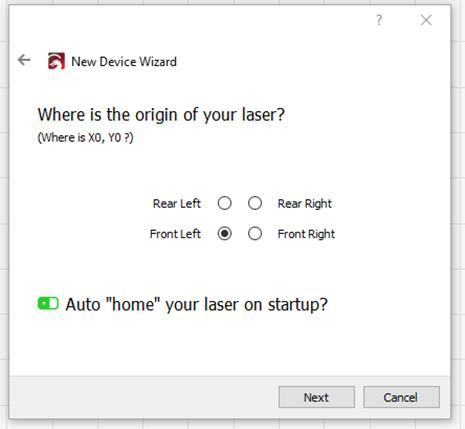Open help with the question mark icon
This screenshot has width=465, height=429.
point(379,20)
